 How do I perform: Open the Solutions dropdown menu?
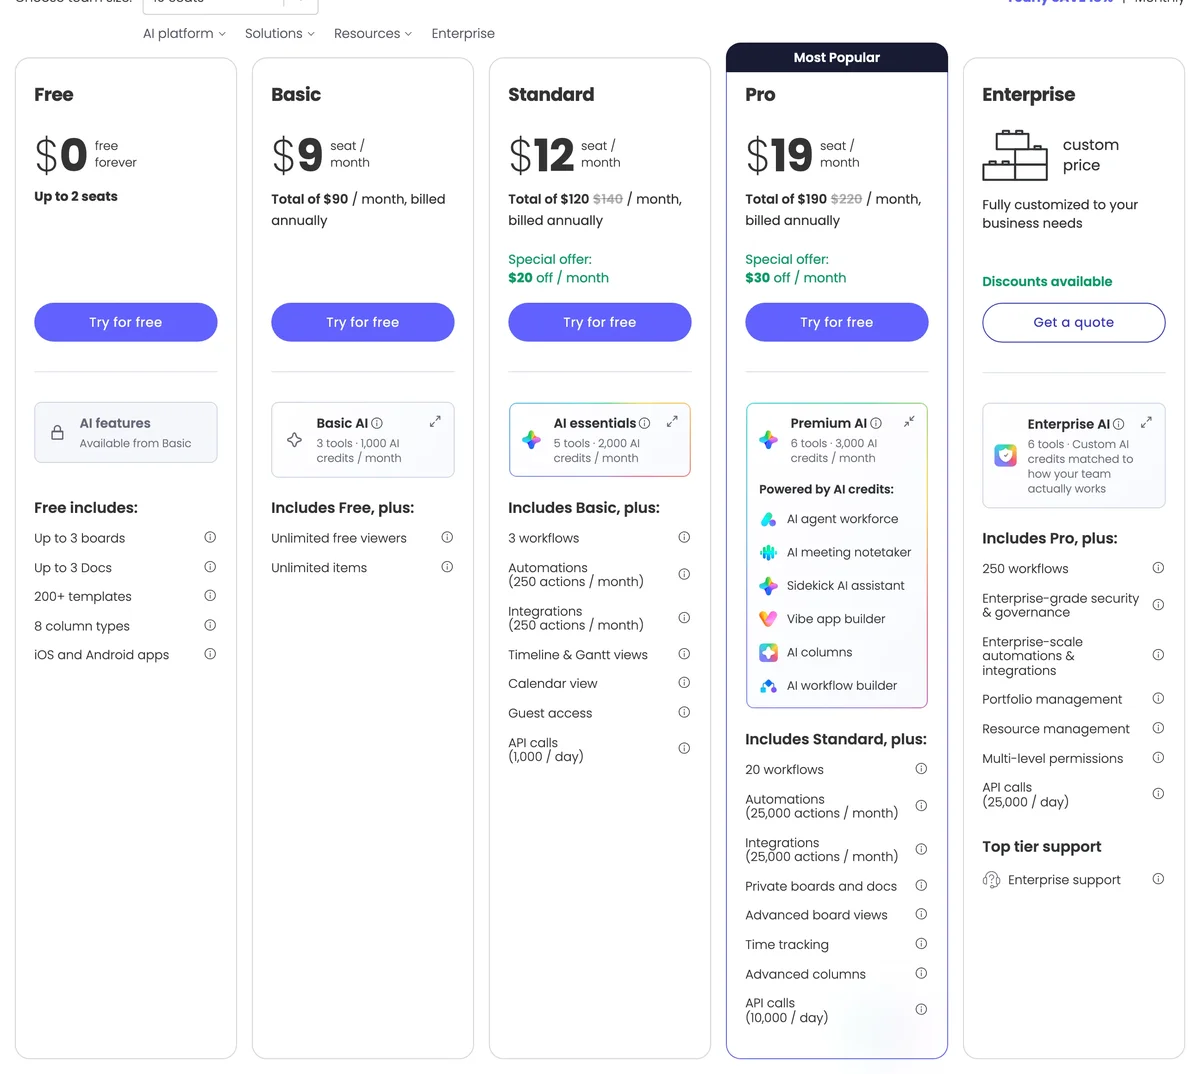click(279, 33)
